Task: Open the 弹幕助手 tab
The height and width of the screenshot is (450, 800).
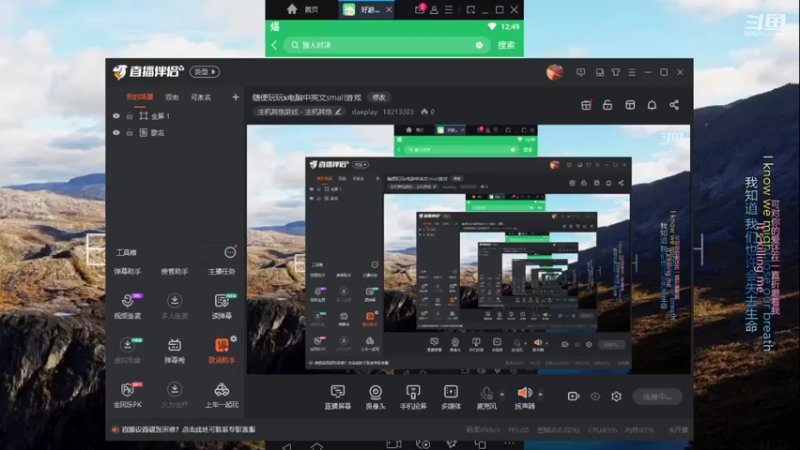Action: click(128, 271)
